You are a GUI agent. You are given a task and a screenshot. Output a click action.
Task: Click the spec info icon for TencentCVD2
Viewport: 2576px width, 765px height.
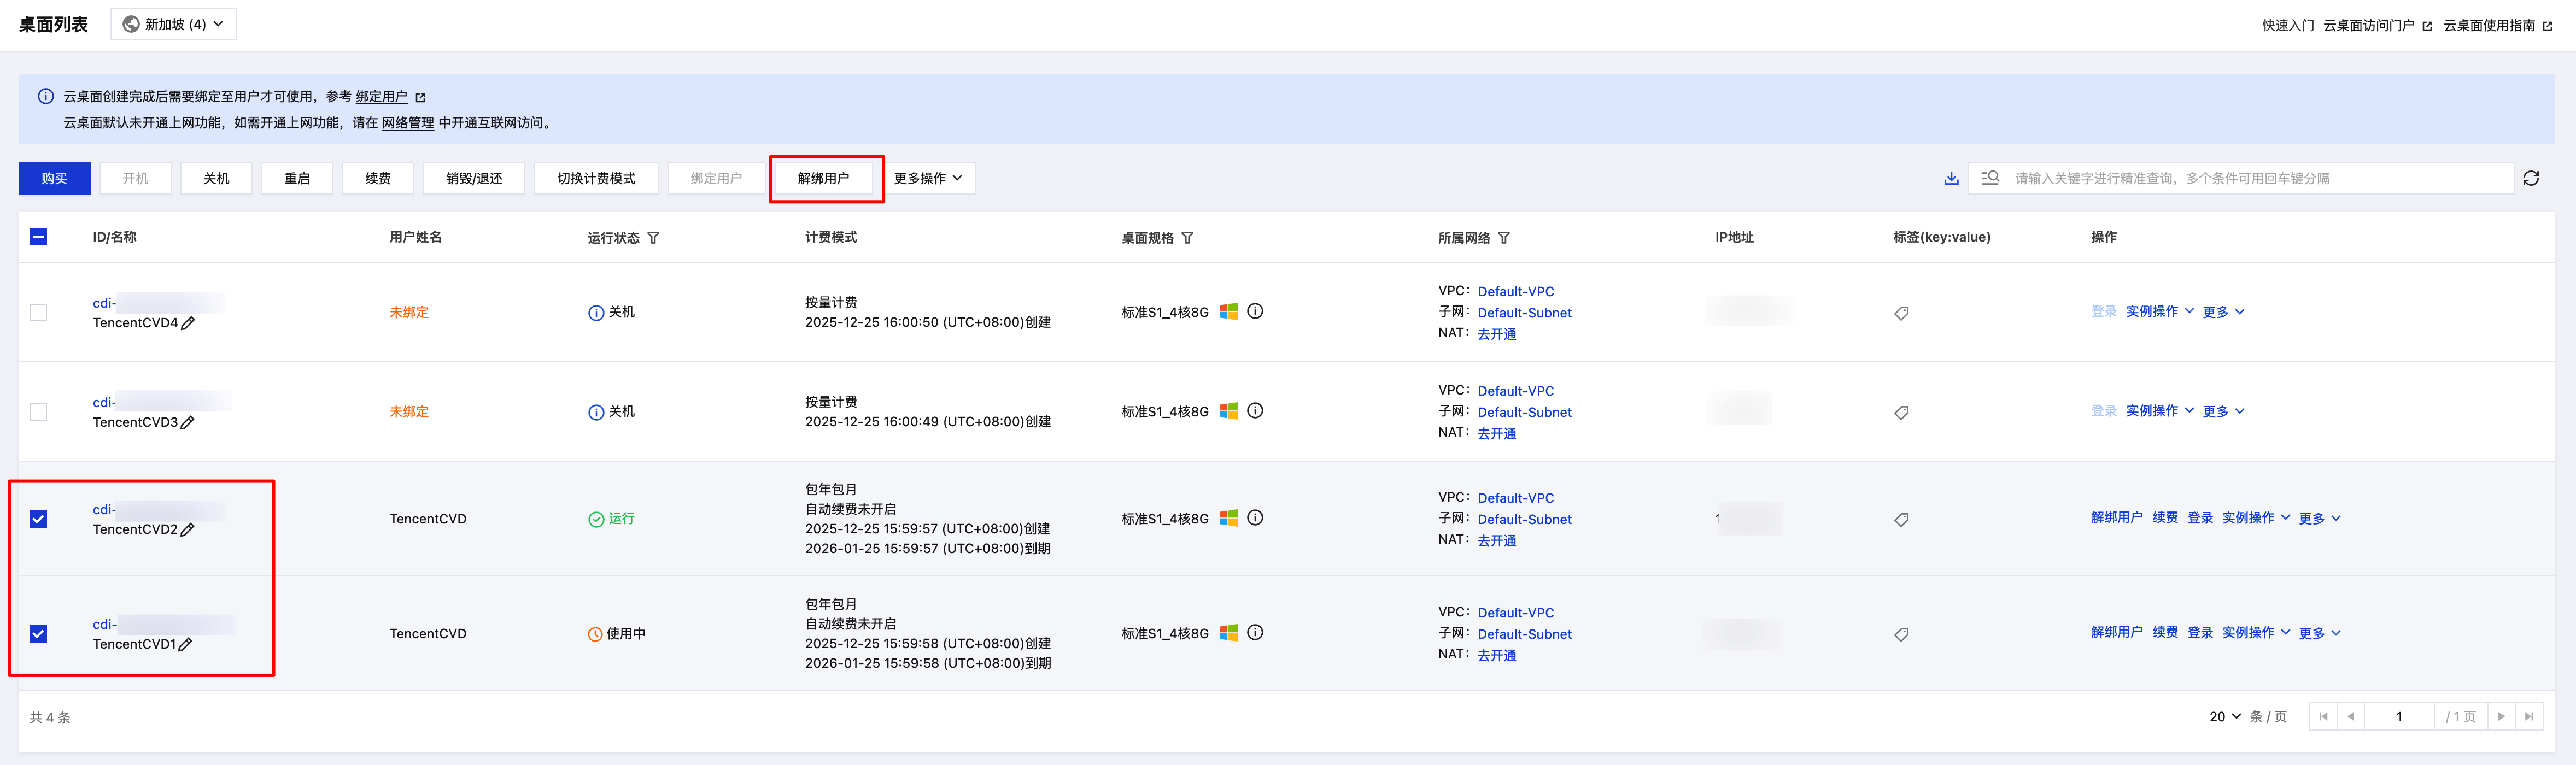coord(1255,518)
